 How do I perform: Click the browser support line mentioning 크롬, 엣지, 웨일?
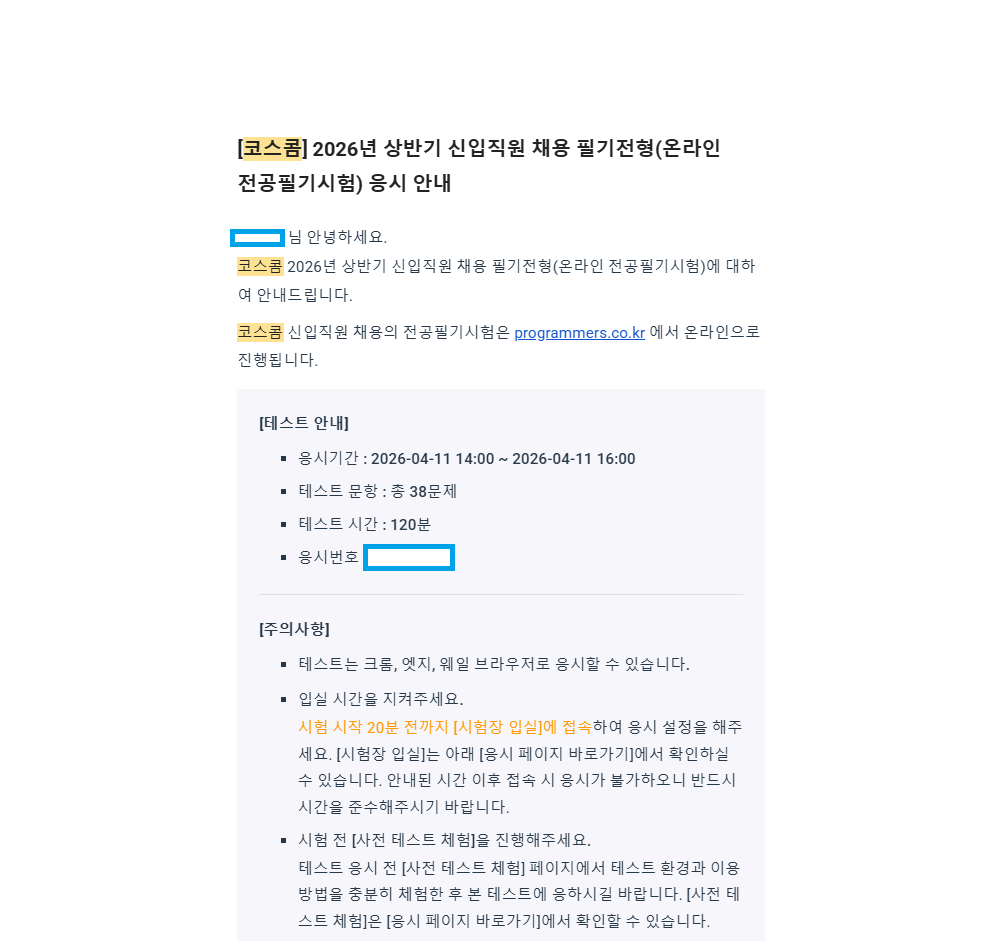(x=494, y=664)
